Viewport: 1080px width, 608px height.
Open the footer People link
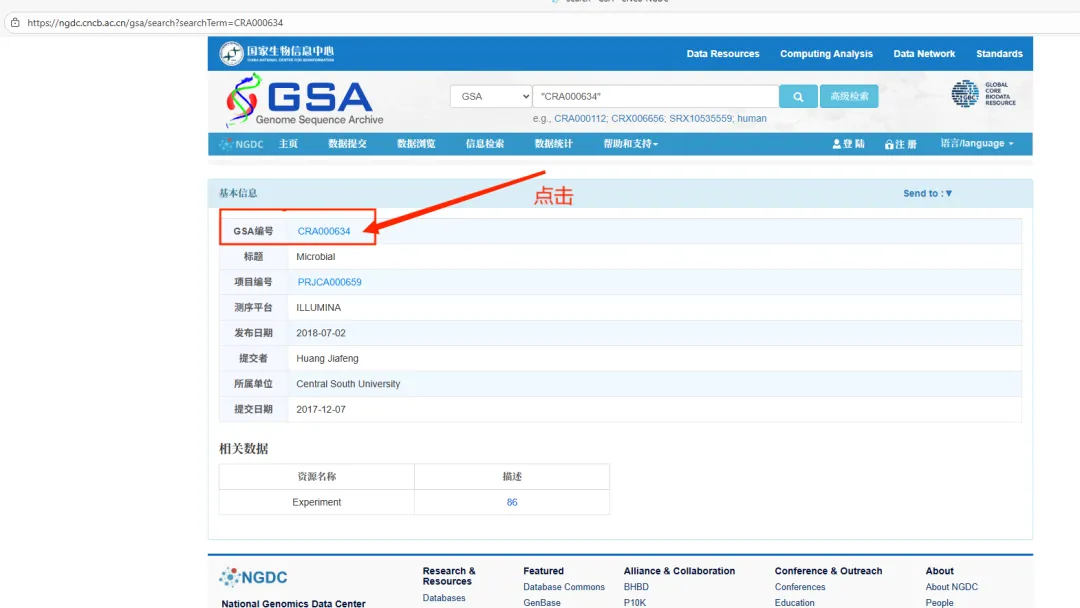point(939,602)
